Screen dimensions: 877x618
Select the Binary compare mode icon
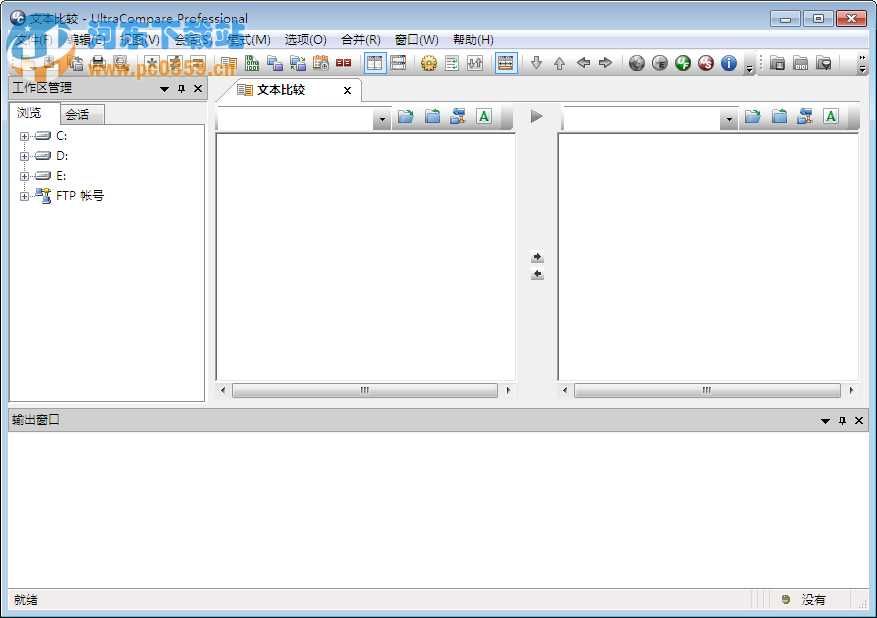(x=252, y=63)
